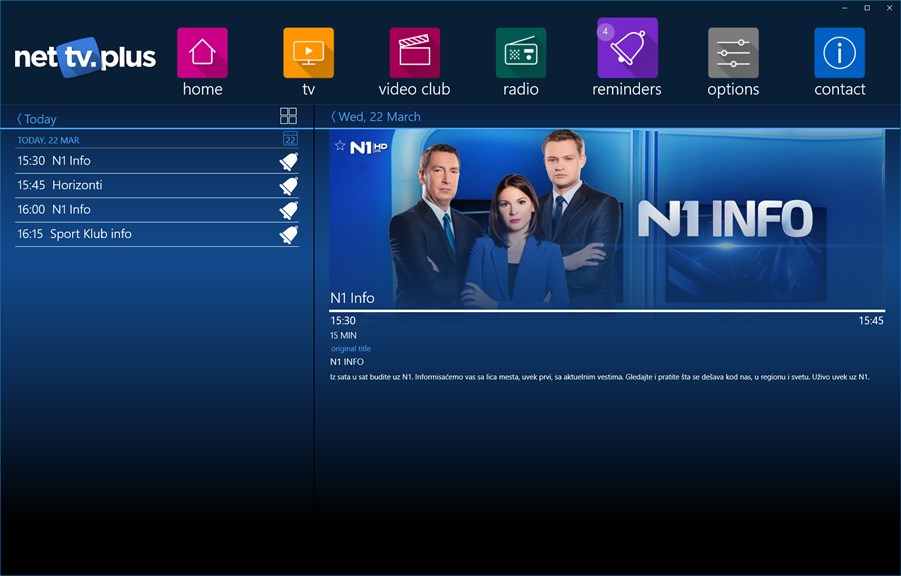The width and height of the screenshot is (901, 576).
Task: Click the tv menu label
Action: click(x=309, y=89)
